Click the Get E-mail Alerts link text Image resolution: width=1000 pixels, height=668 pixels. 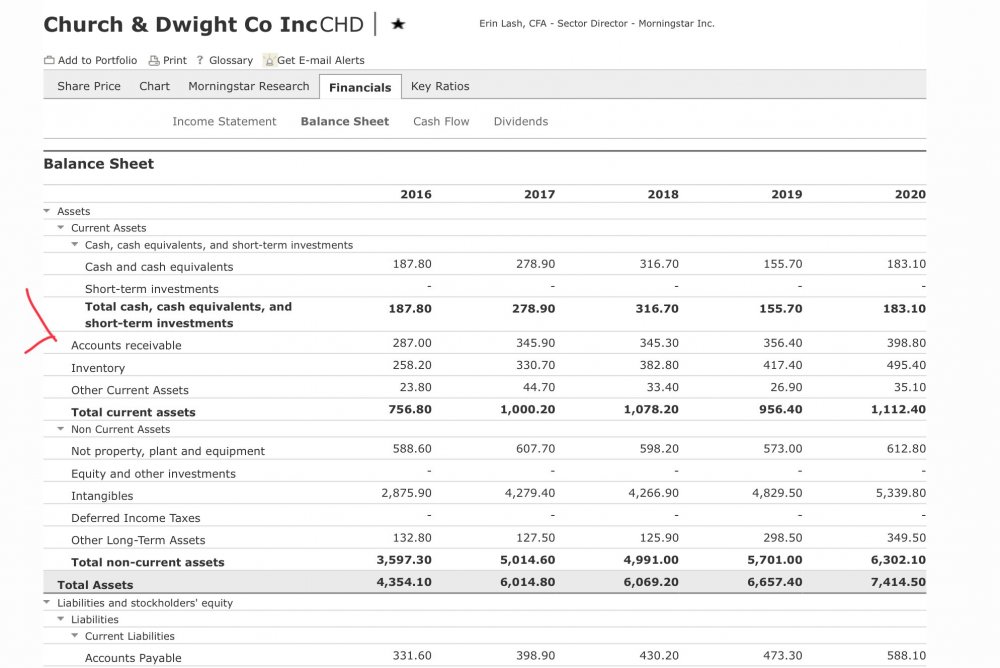point(321,60)
